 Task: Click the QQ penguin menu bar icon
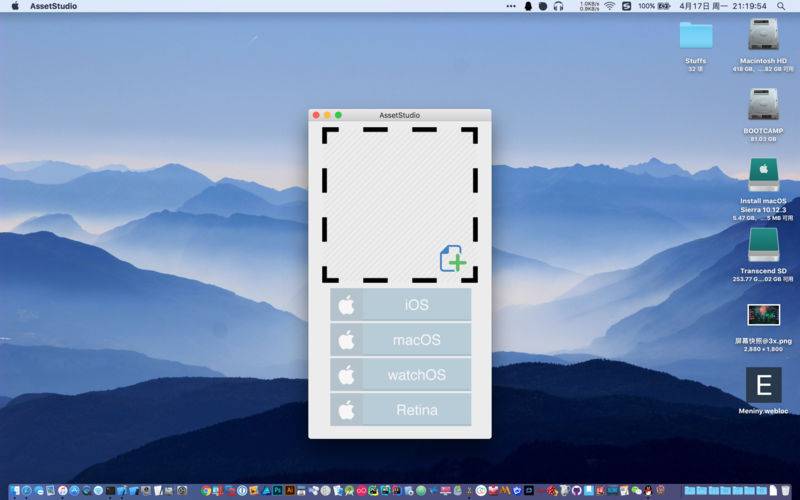tap(529, 6)
